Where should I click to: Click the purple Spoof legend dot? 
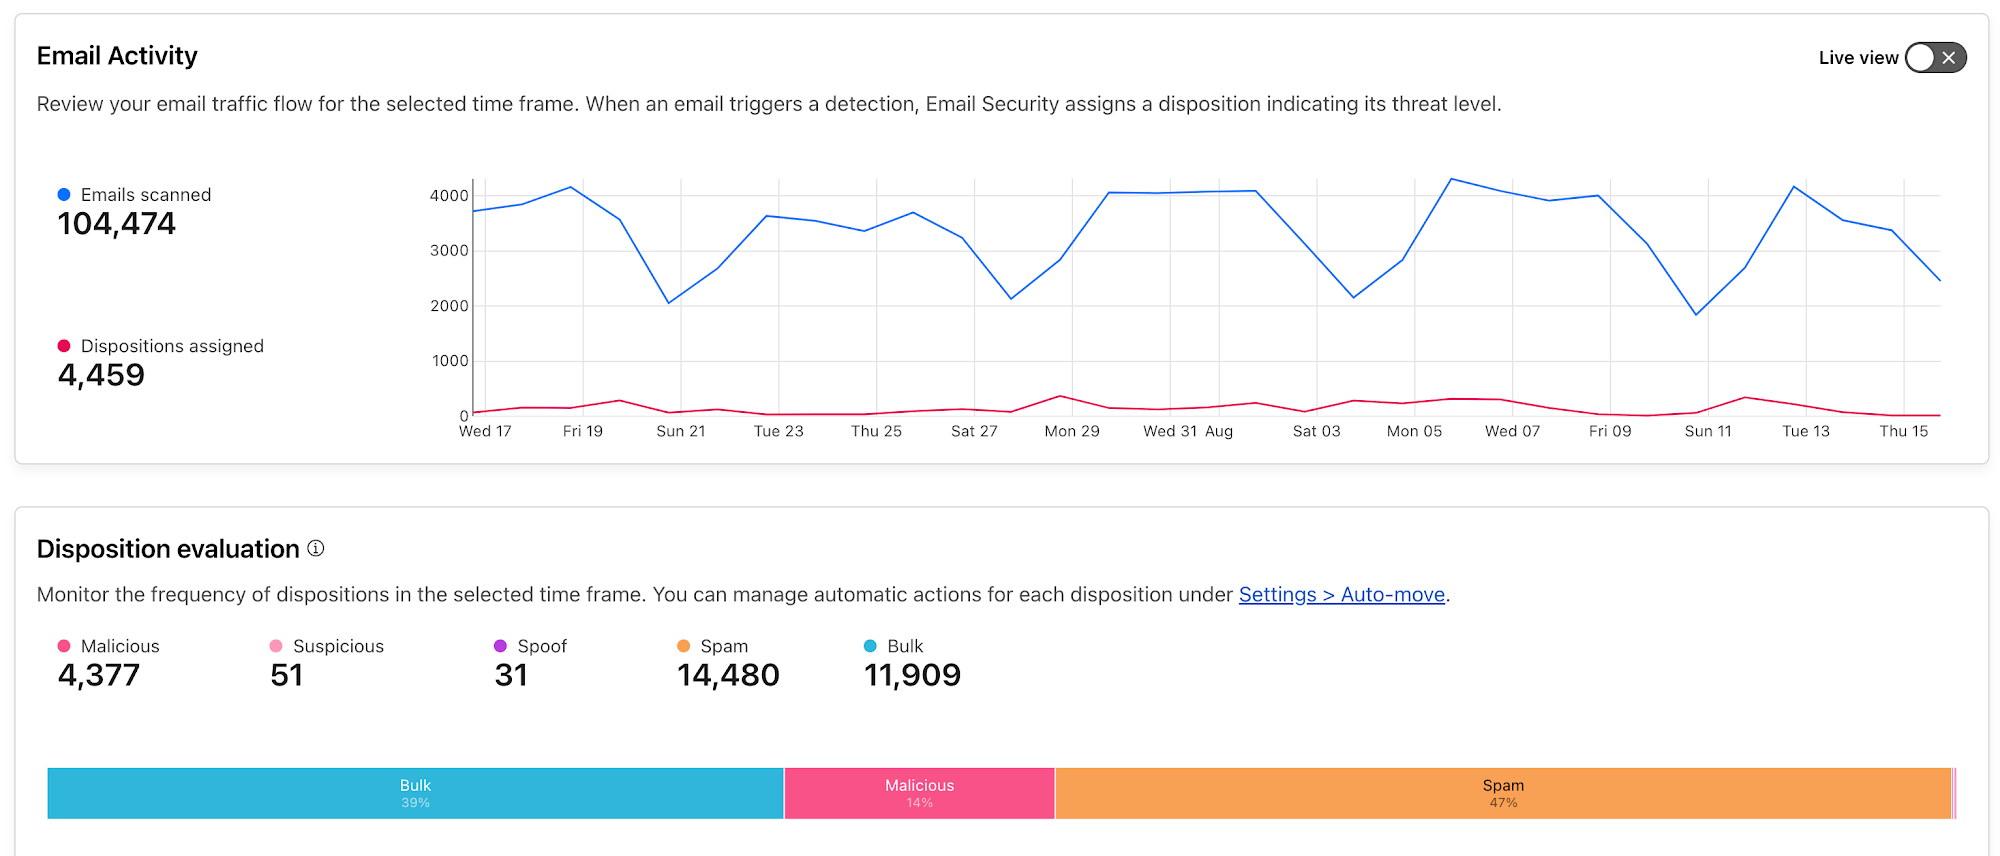tap(501, 646)
